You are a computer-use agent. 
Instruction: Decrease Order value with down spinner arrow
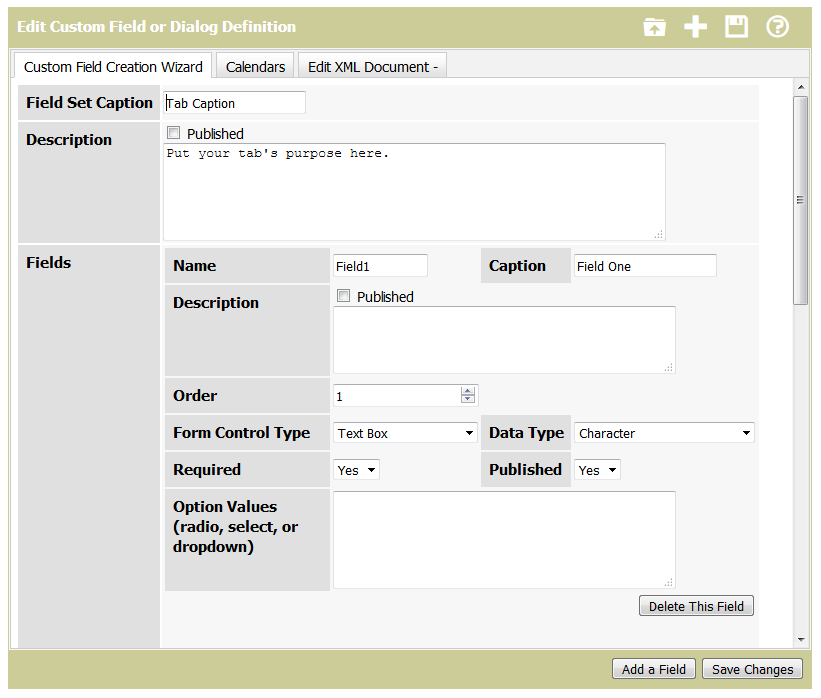(x=468, y=400)
